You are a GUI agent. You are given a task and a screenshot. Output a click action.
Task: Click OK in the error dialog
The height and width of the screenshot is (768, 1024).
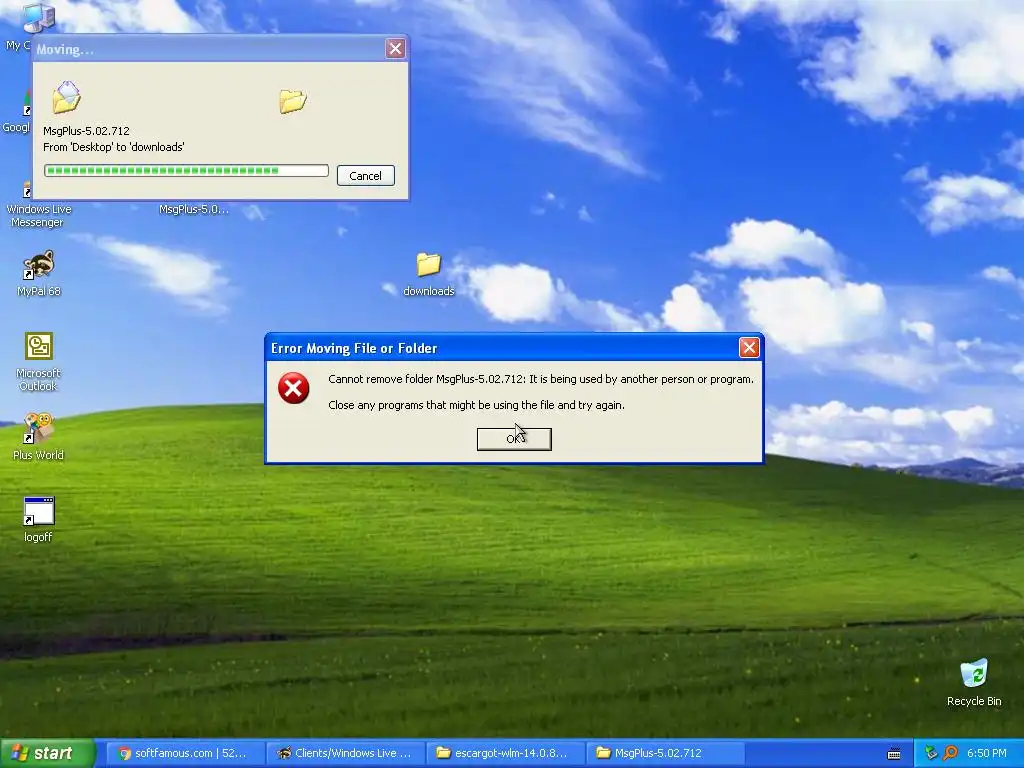(x=514, y=439)
